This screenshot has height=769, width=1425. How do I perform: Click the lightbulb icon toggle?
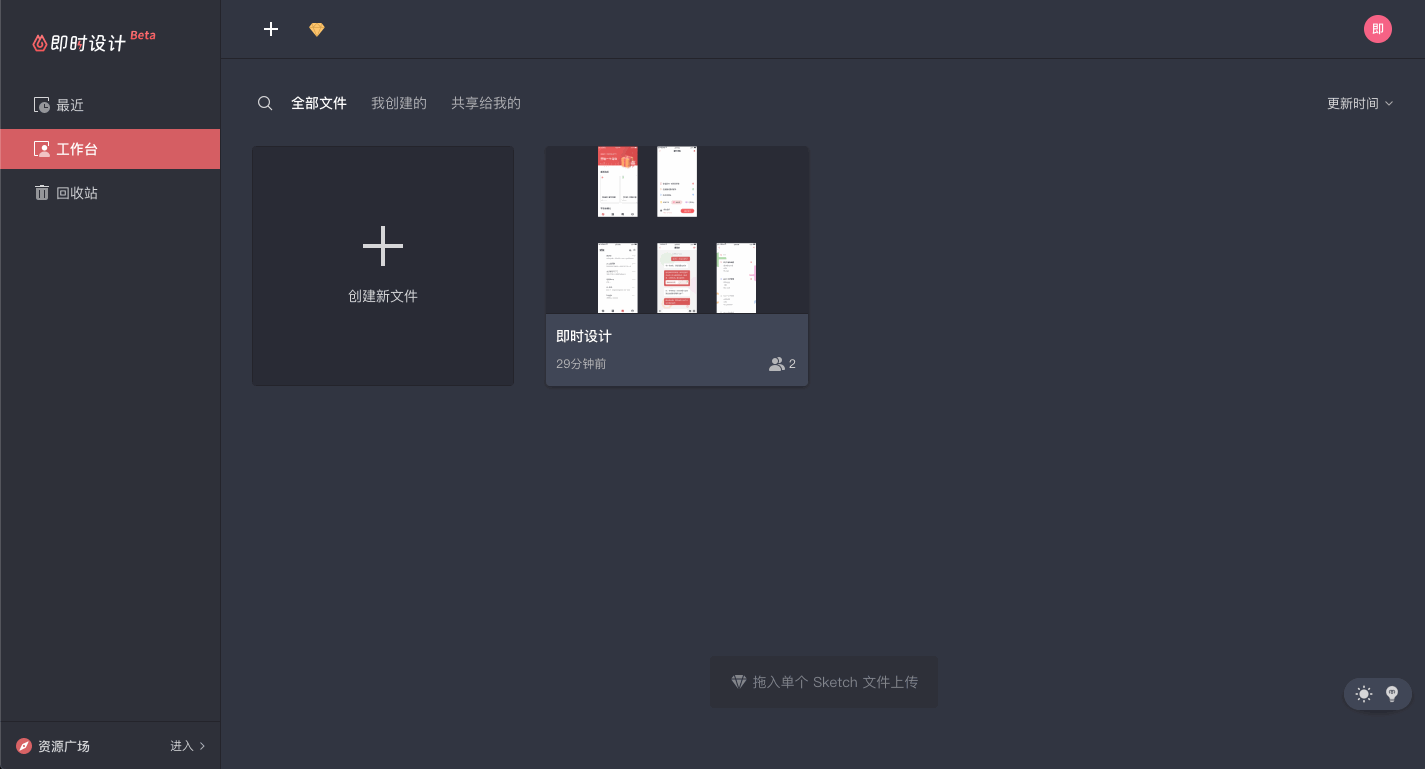(x=1391, y=694)
